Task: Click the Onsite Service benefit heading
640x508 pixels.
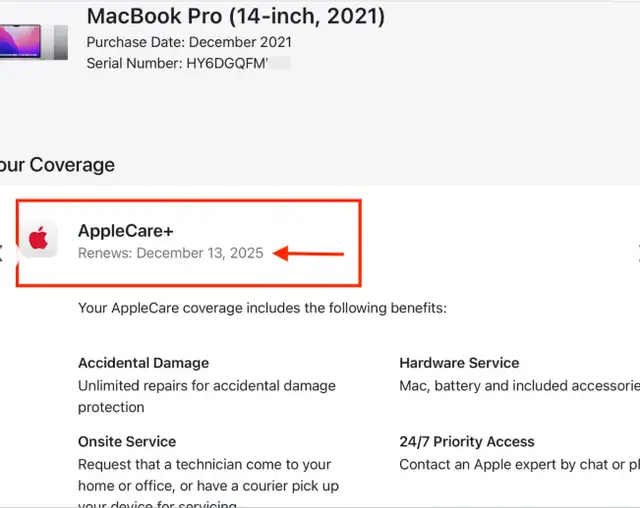Action: click(127, 441)
